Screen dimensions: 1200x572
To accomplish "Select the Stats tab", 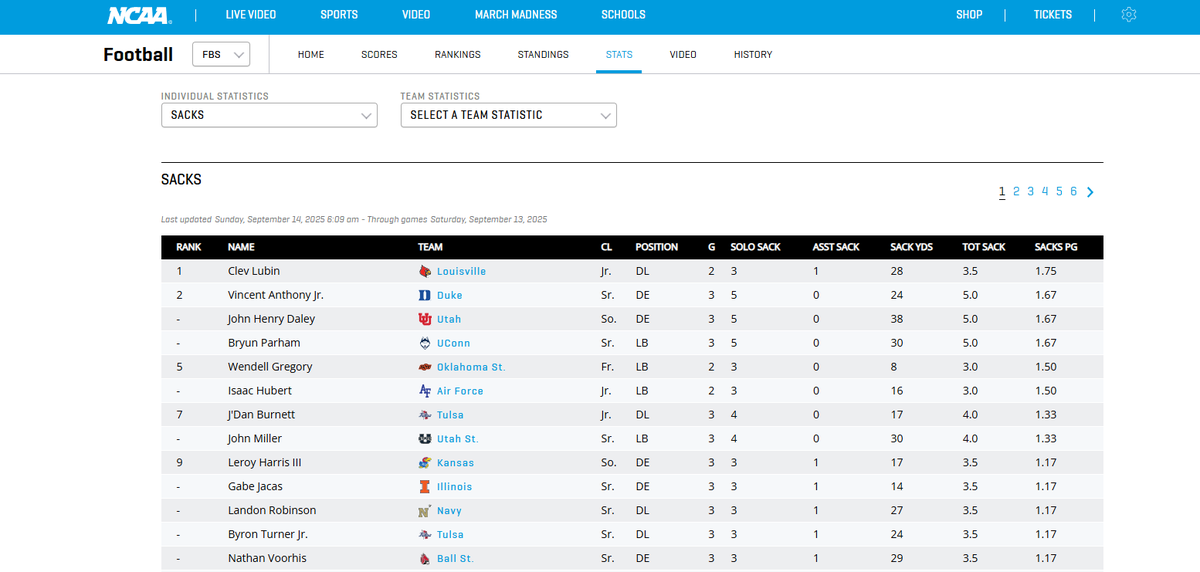I will click(x=619, y=55).
